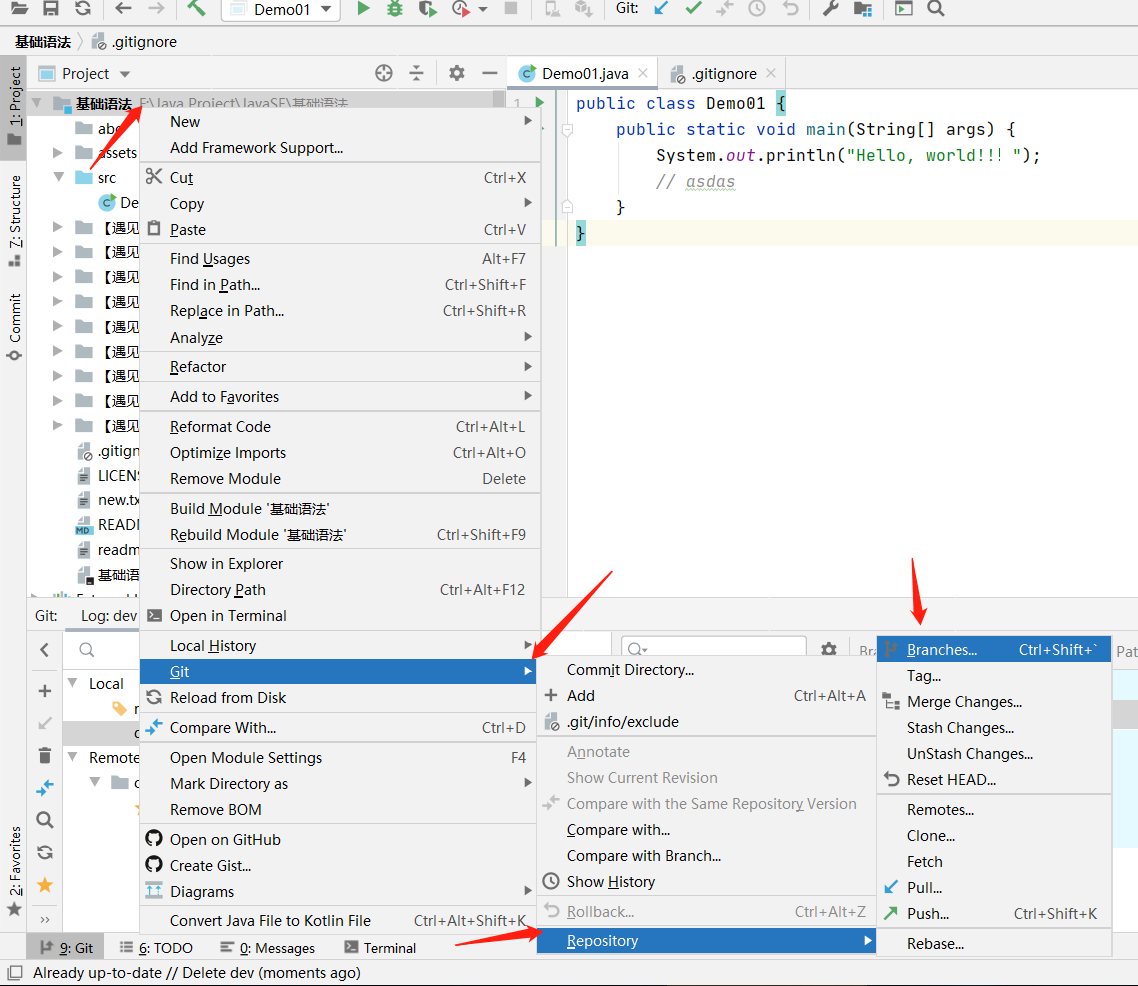Click the Git log settings gear icon
Image resolution: width=1138 pixels, height=986 pixels.
pyautogui.click(x=829, y=649)
